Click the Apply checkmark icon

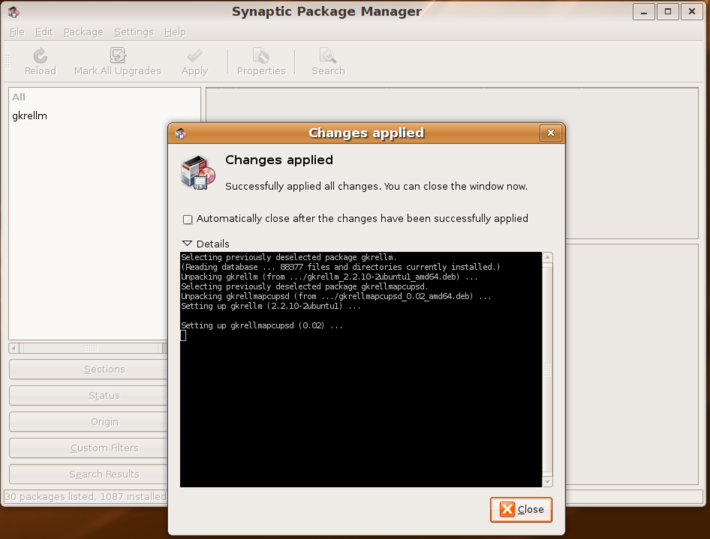coord(194,56)
